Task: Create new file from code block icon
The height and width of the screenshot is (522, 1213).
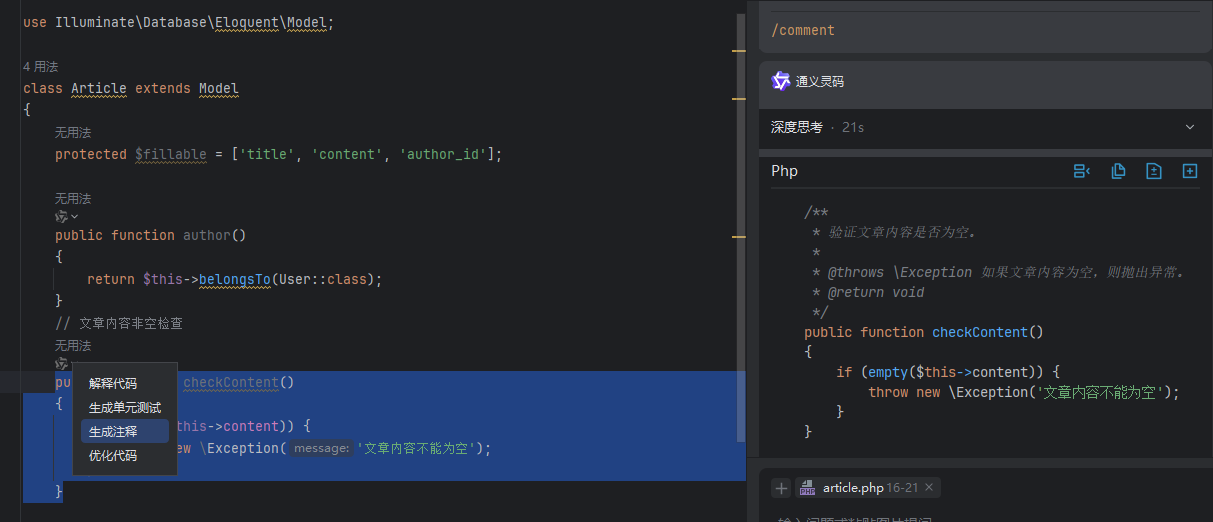Action: [x=1190, y=171]
